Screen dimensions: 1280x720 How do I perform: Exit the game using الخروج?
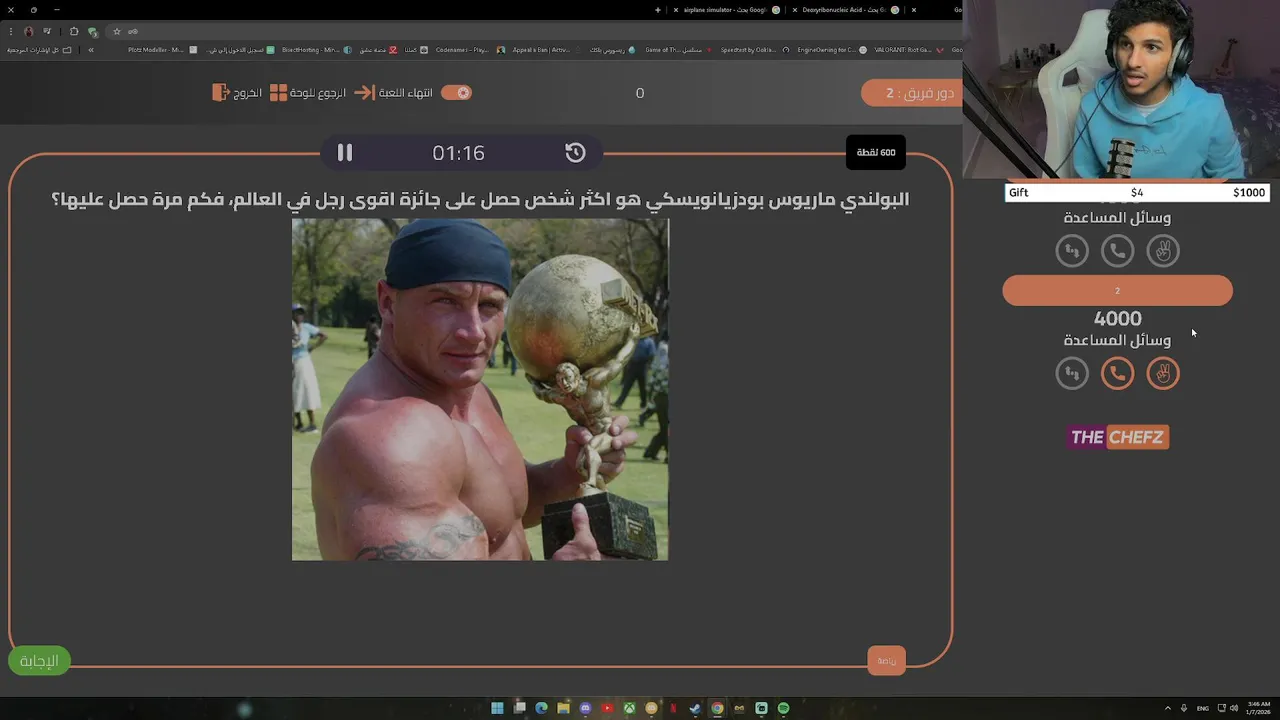pyautogui.click(x=248, y=93)
